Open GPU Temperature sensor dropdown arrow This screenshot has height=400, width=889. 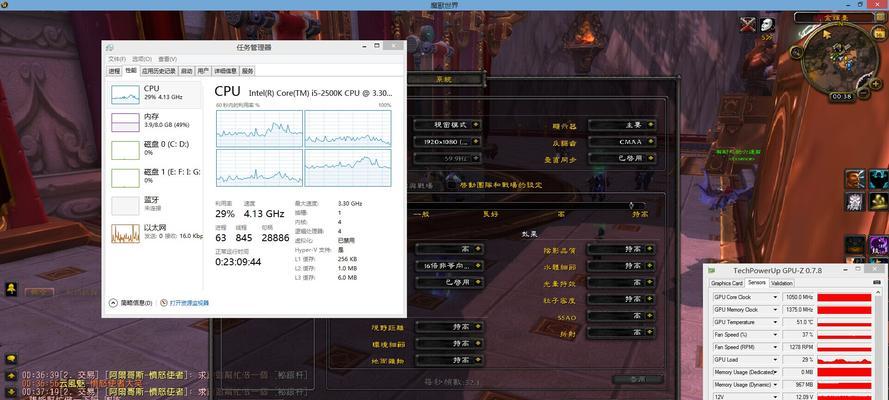pos(775,322)
